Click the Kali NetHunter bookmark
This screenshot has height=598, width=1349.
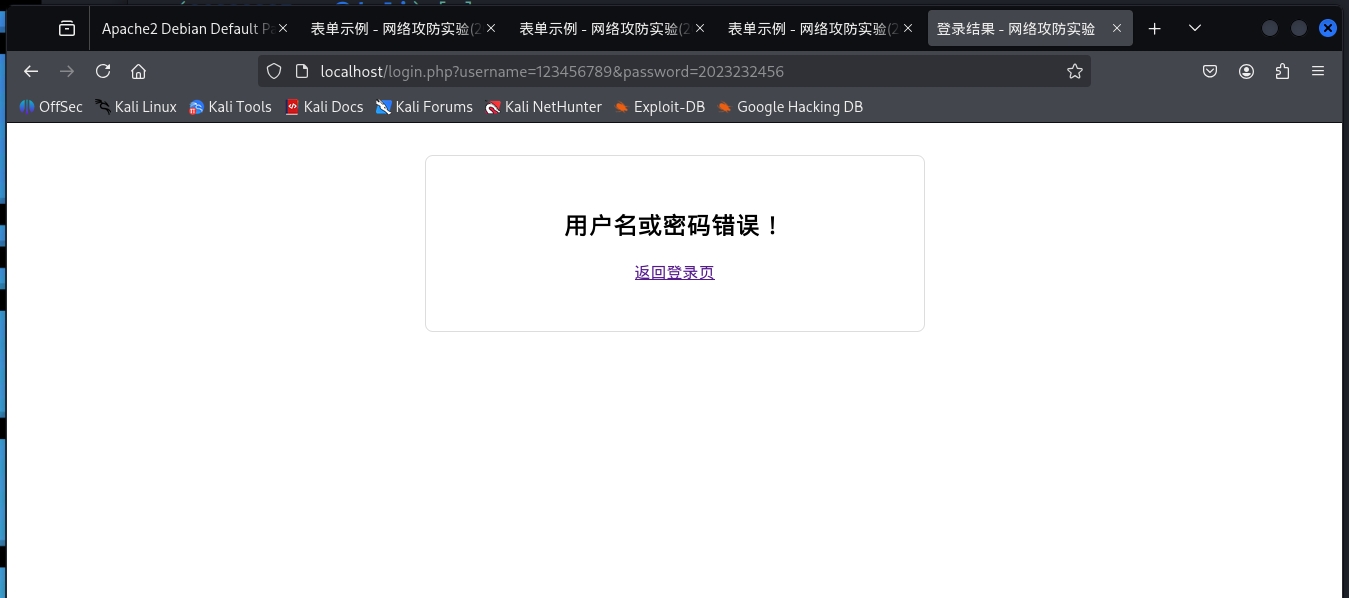pyautogui.click(x=544, y=107)
